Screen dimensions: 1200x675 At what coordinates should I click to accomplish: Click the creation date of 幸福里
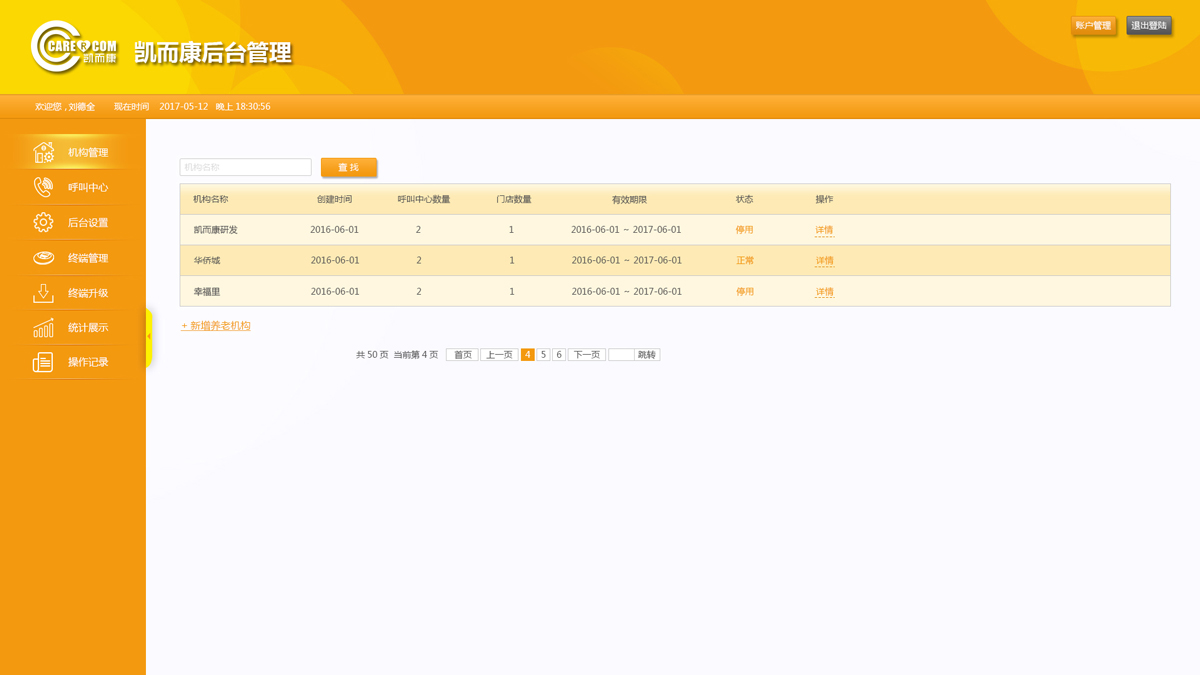coord(335,292)
